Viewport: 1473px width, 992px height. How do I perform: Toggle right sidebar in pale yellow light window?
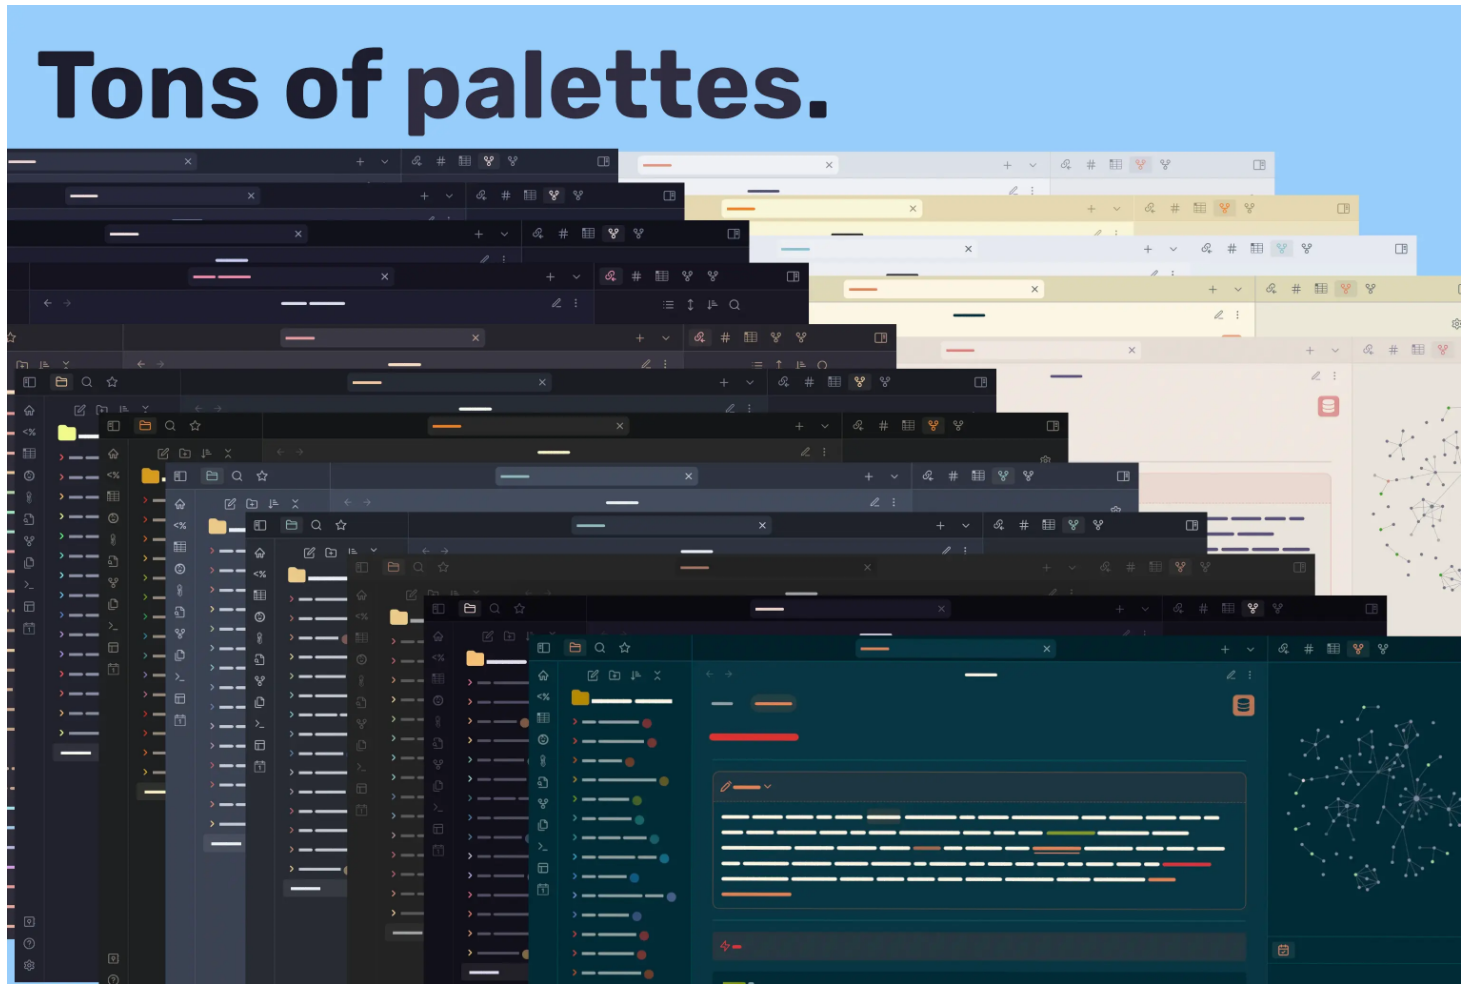1343,209
